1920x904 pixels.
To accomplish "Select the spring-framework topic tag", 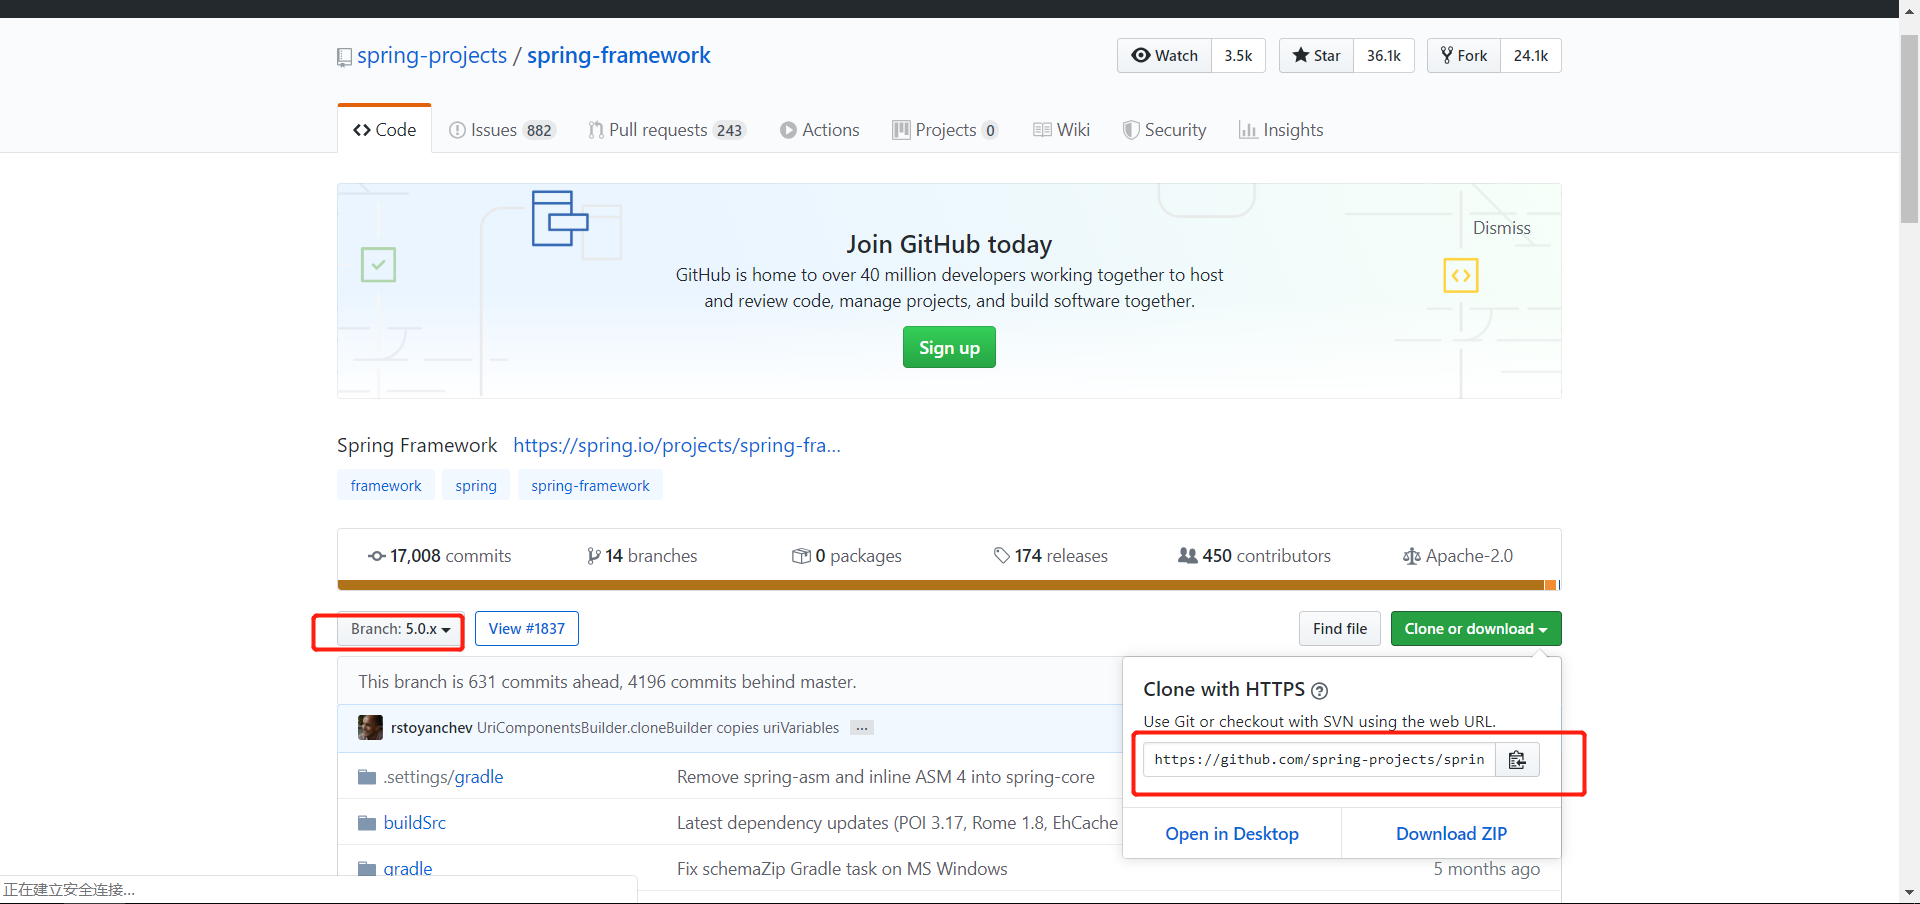I will click(590, 486).
